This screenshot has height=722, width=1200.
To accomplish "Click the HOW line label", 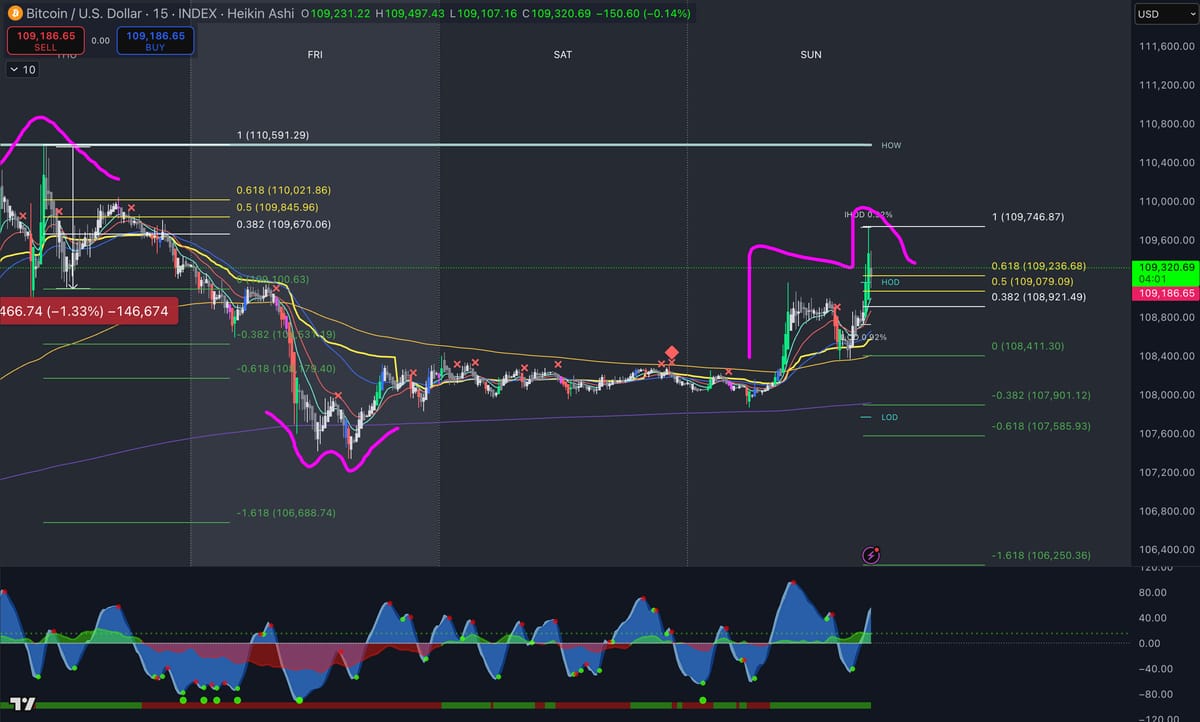I will pyautogui.click(x=891, y=146).
